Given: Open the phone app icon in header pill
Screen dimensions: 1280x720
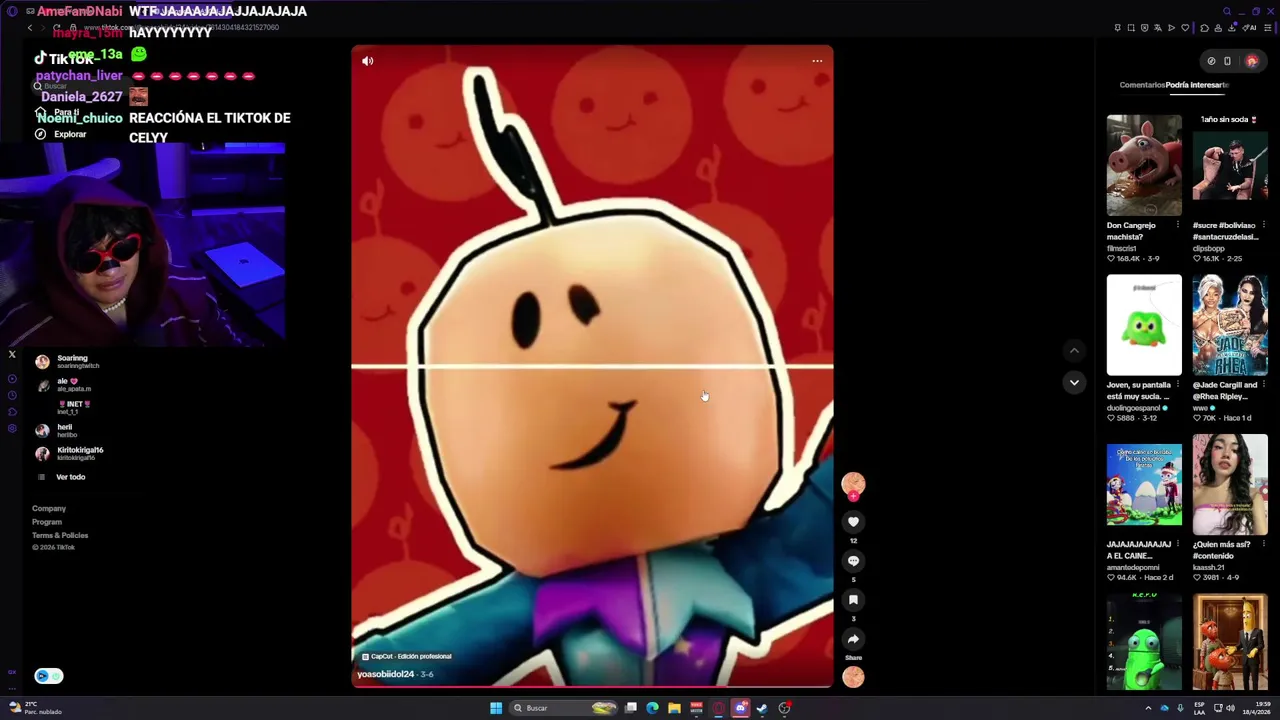Looking at the screenshot, I should point(1228,61).
